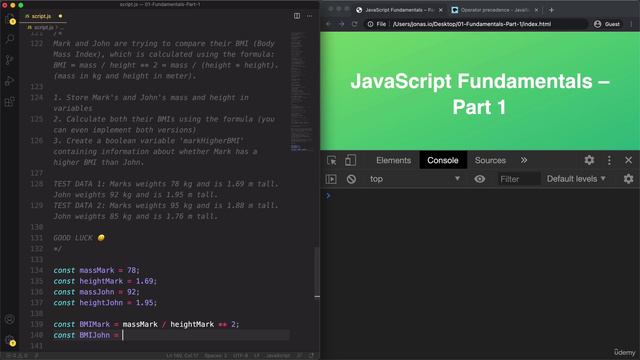Select the script.js editor tab
Image resolution: width=640 pixels, height=360 pixels.
(43, 16)
